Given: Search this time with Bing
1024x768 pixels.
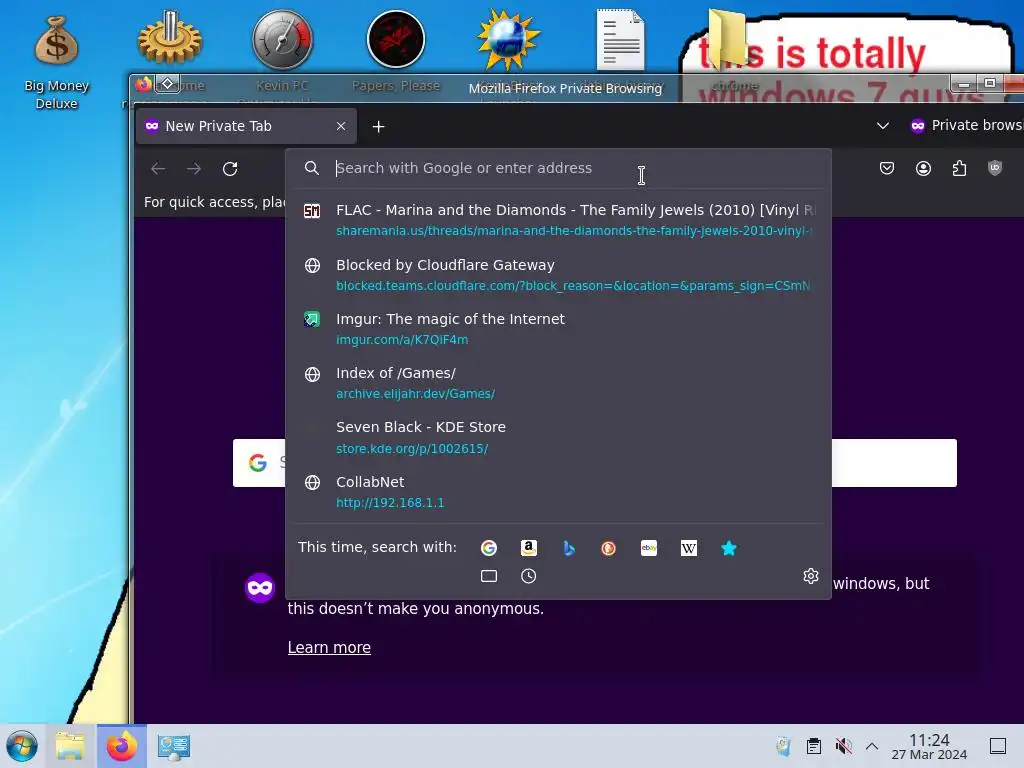Looking at the screenshot, I should tap(569, 548).
